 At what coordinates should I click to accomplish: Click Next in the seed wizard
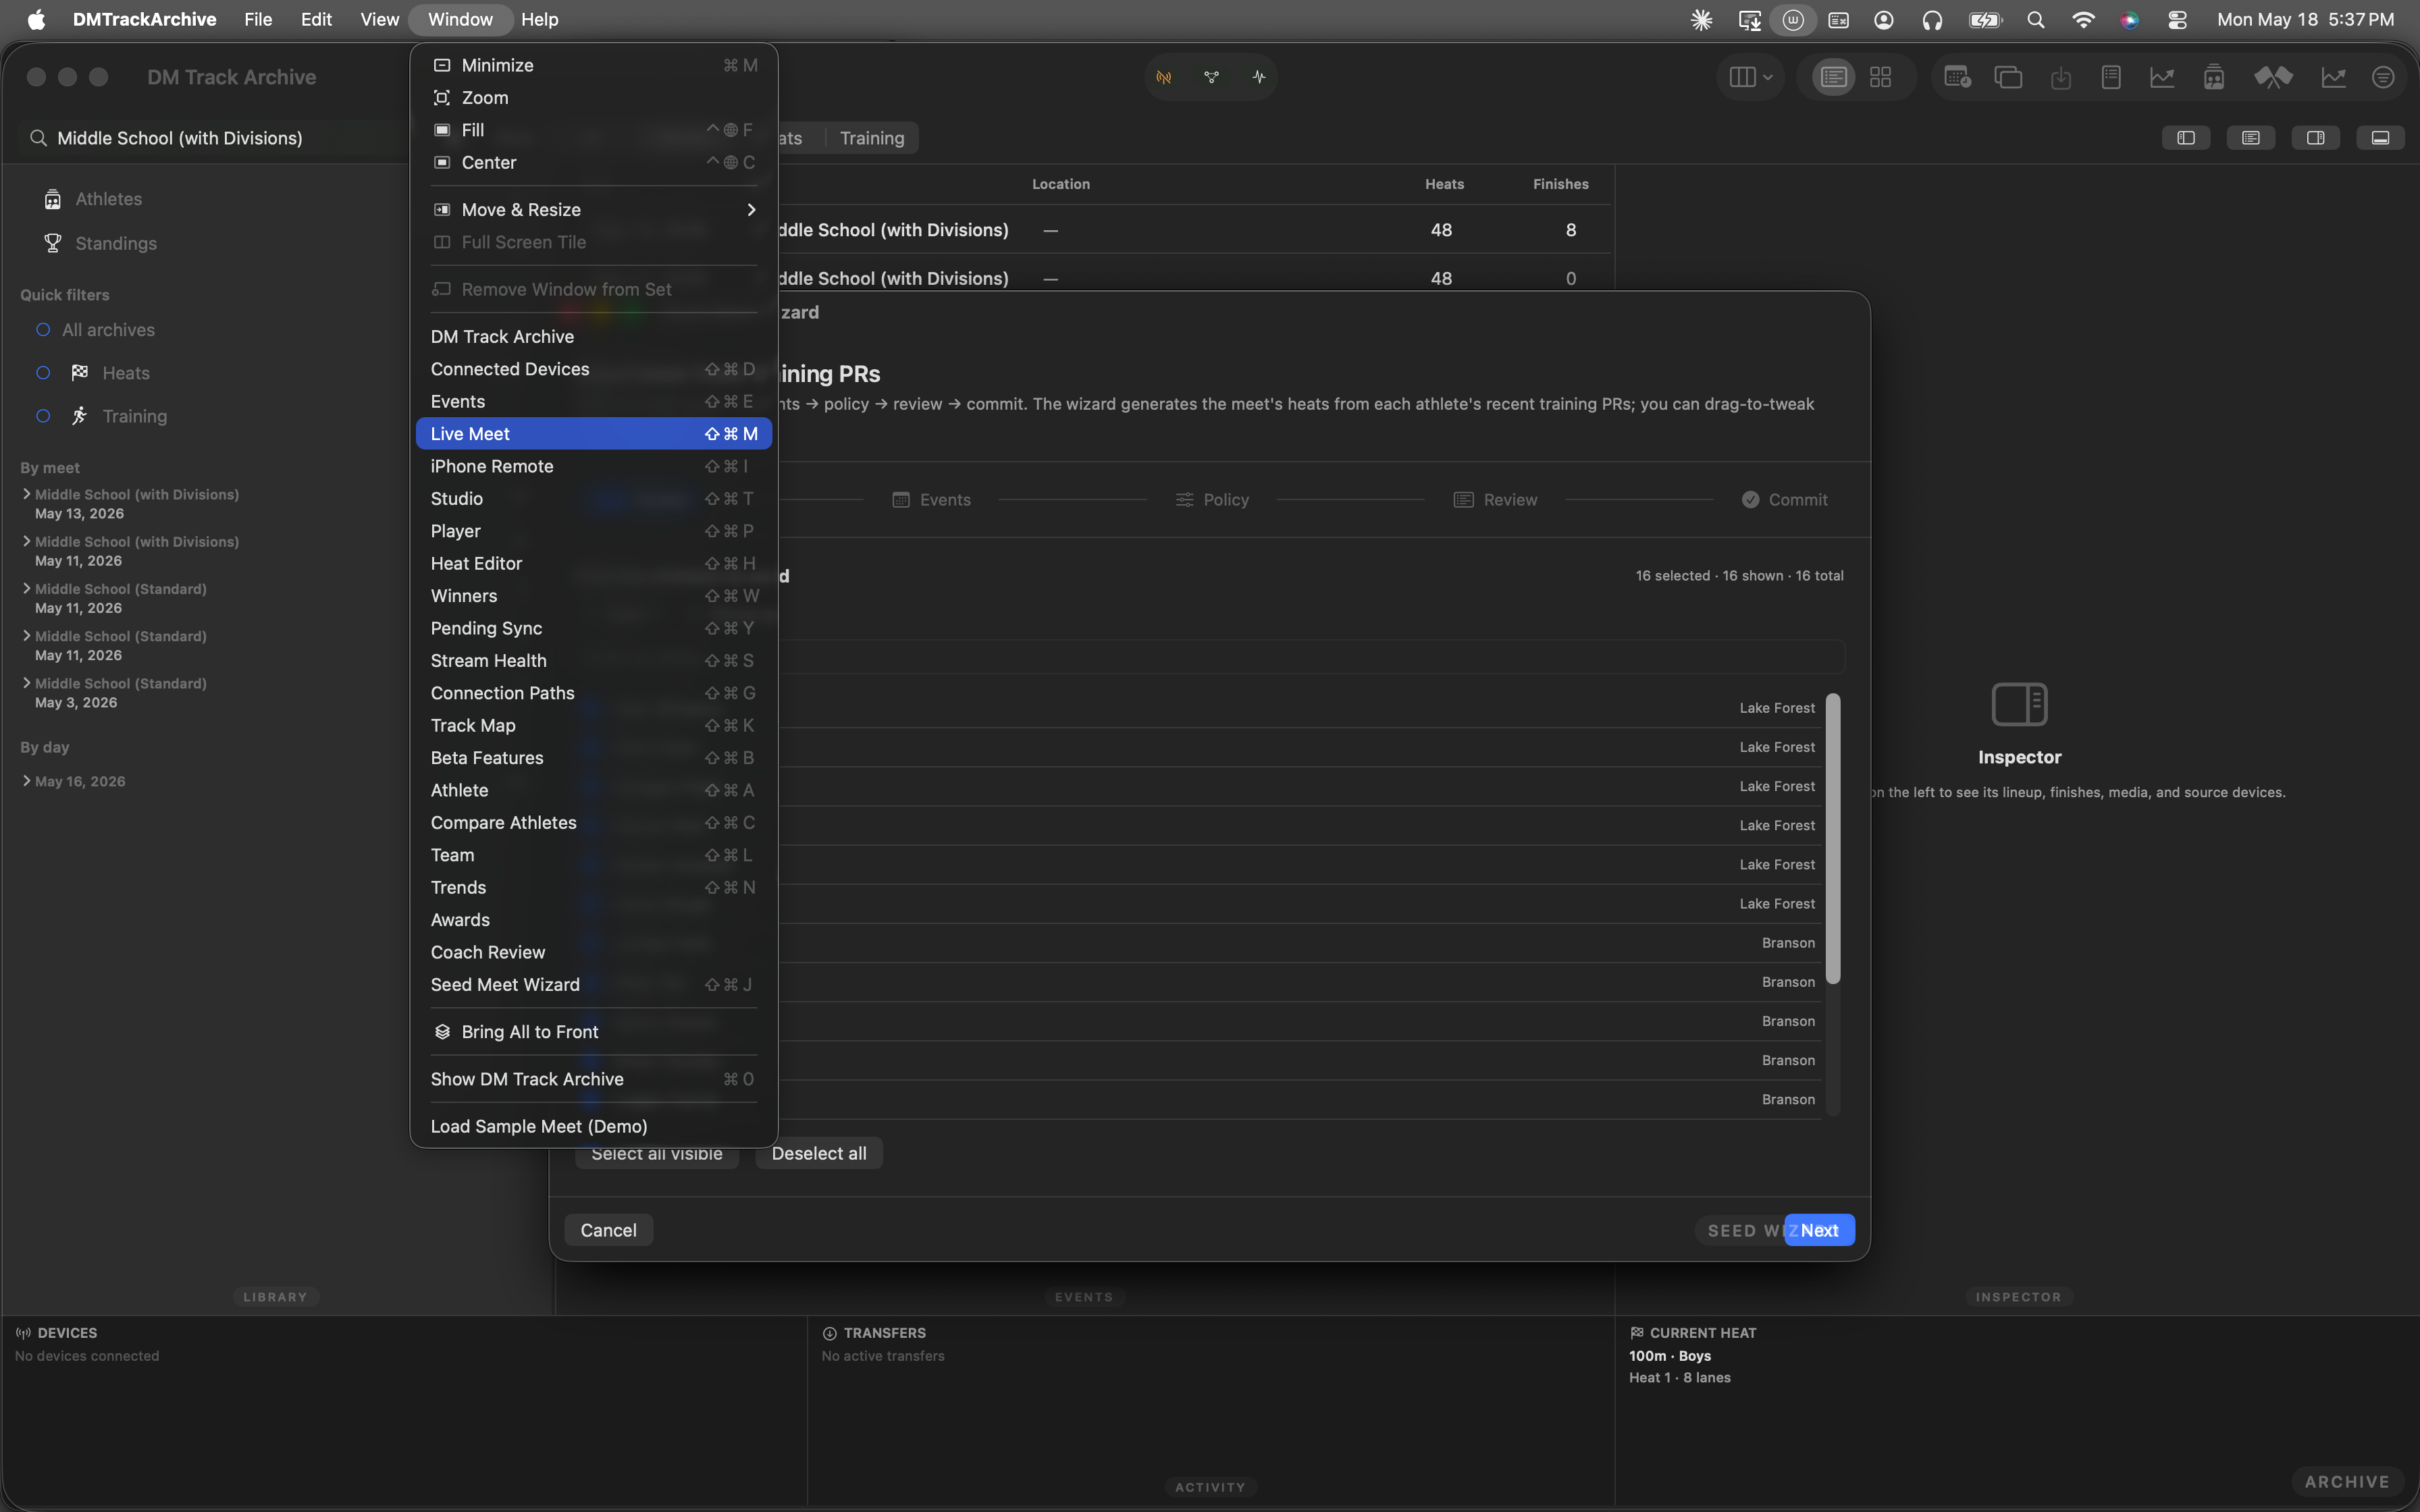point(1819,1230)
